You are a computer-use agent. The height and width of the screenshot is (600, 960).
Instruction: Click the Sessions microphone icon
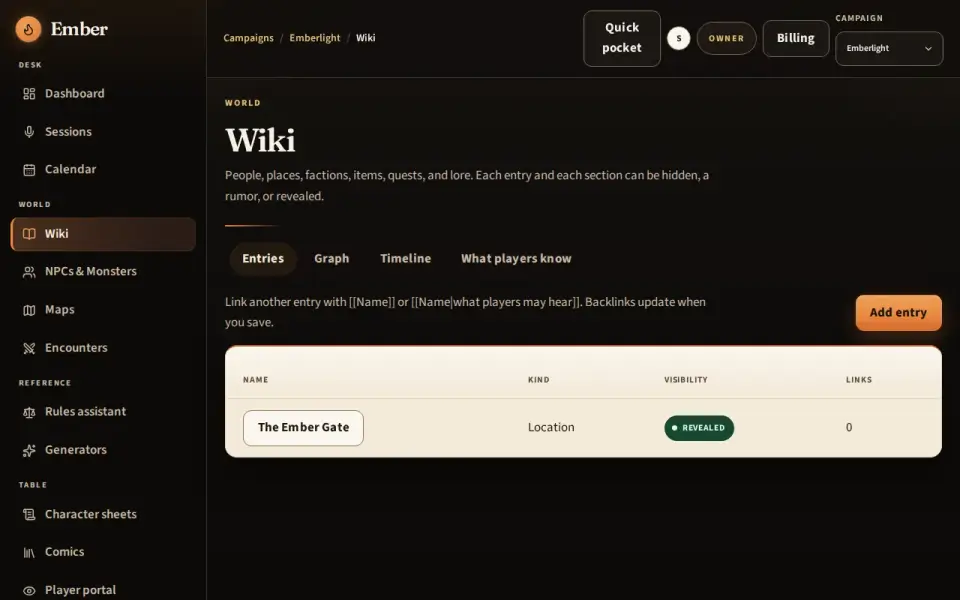pyautogui.click(x=29, y=132)
